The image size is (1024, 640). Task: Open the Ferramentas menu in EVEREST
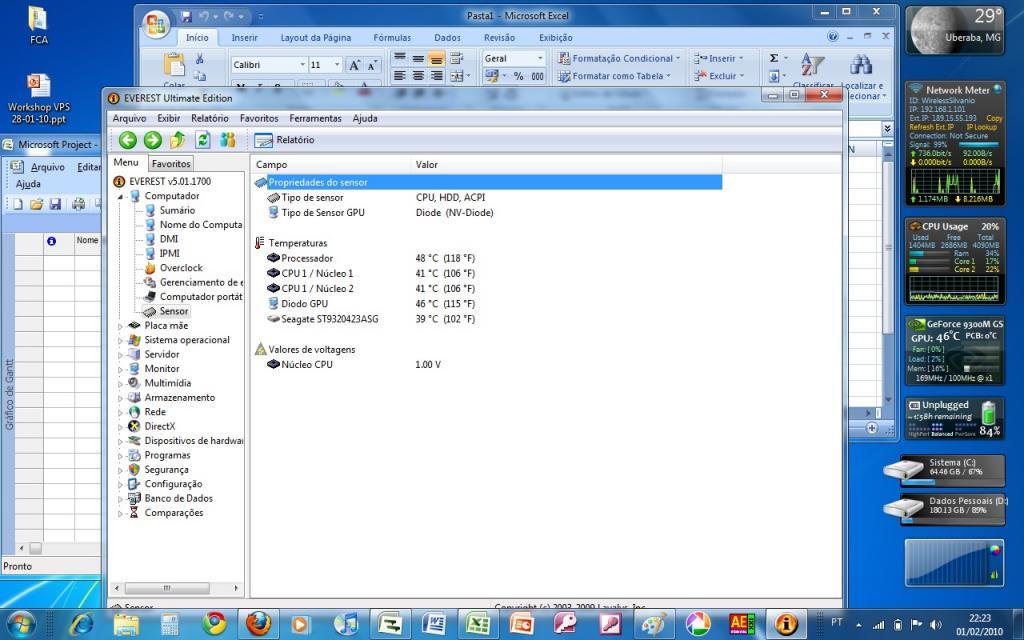(315, 118)
